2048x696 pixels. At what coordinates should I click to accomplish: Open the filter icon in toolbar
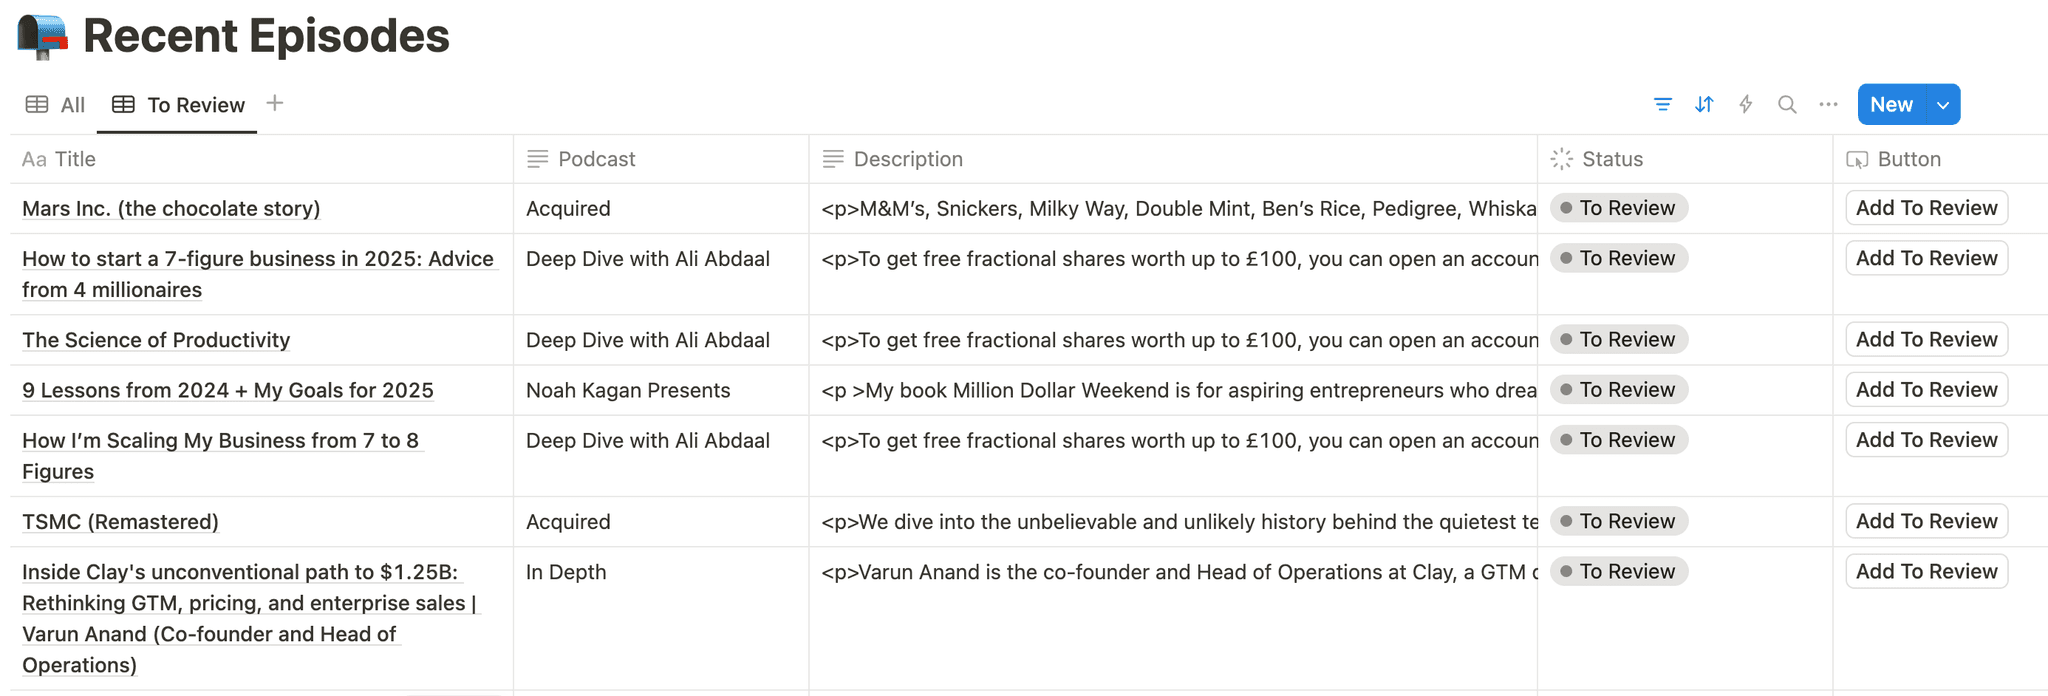point(1662,105)
